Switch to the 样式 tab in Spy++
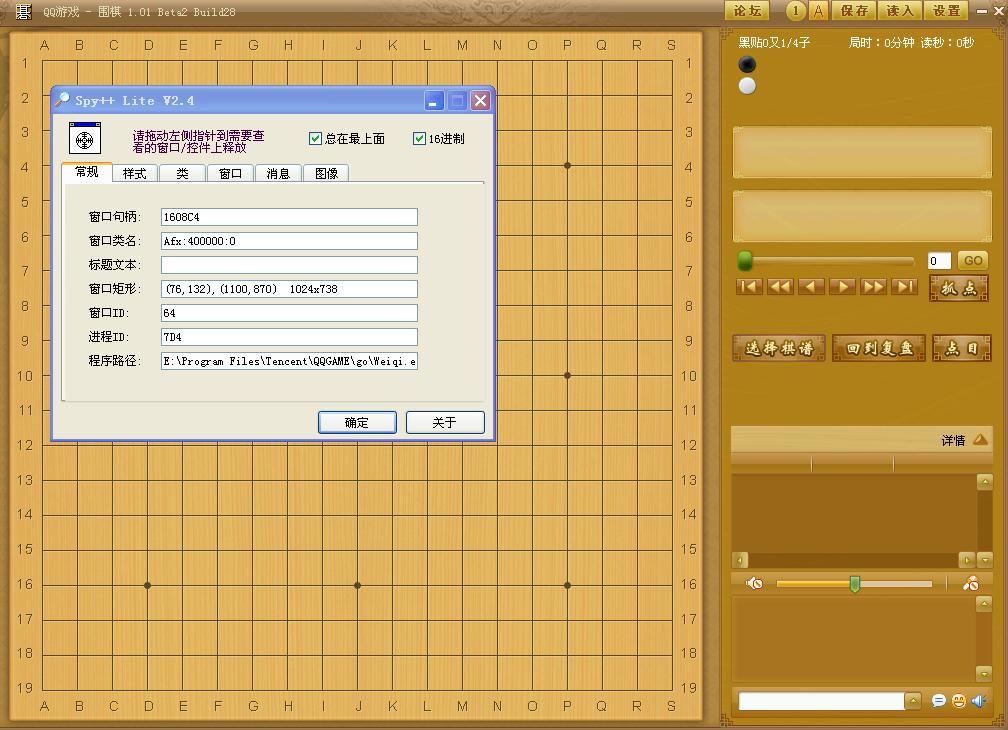The height and width of the screenshot is (730, 1008). point(134,173)
